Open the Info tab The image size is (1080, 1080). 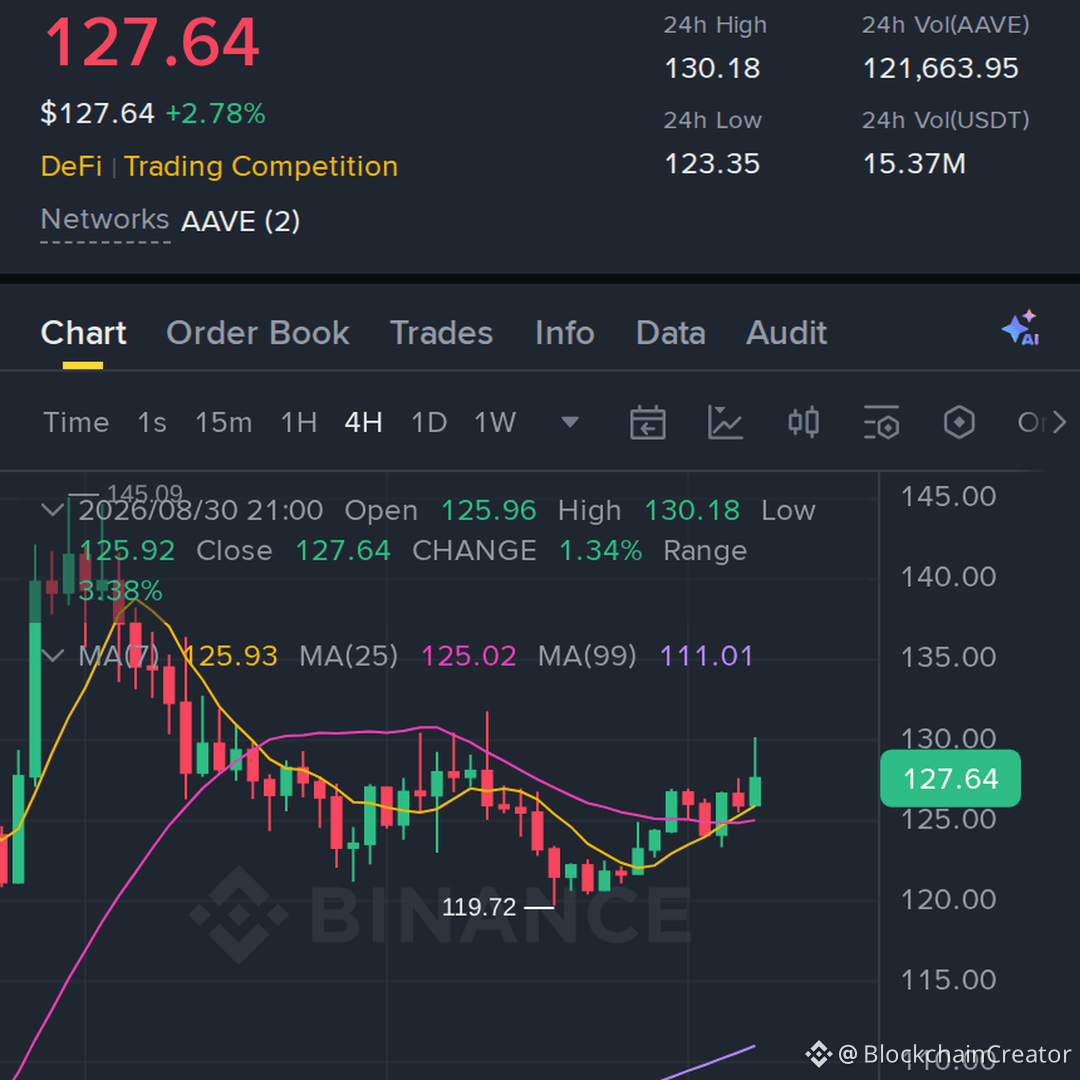pos(565,333)
